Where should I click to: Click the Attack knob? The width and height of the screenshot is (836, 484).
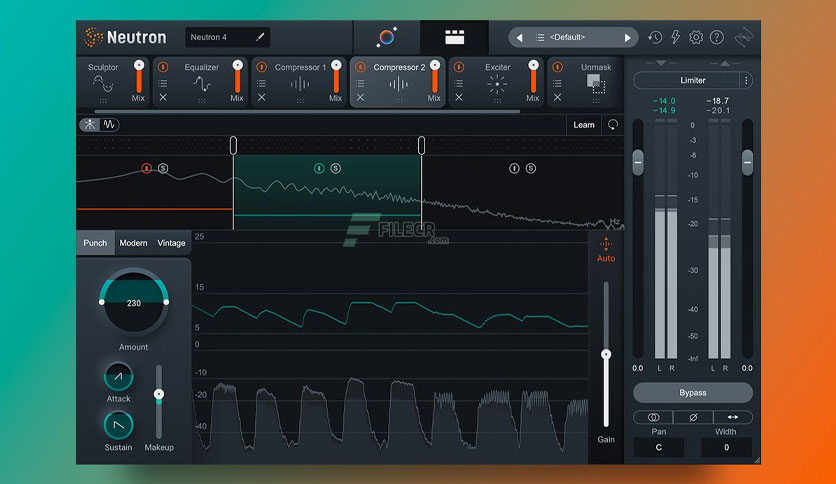click(118, 377)
